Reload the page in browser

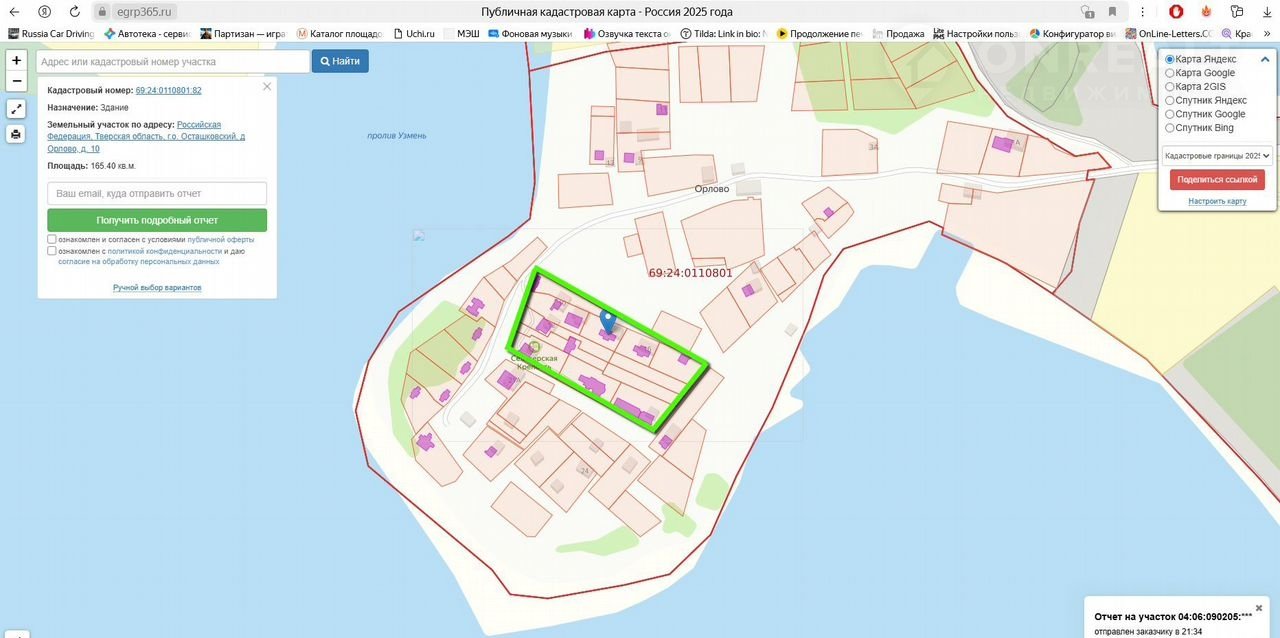pos(75,12)
